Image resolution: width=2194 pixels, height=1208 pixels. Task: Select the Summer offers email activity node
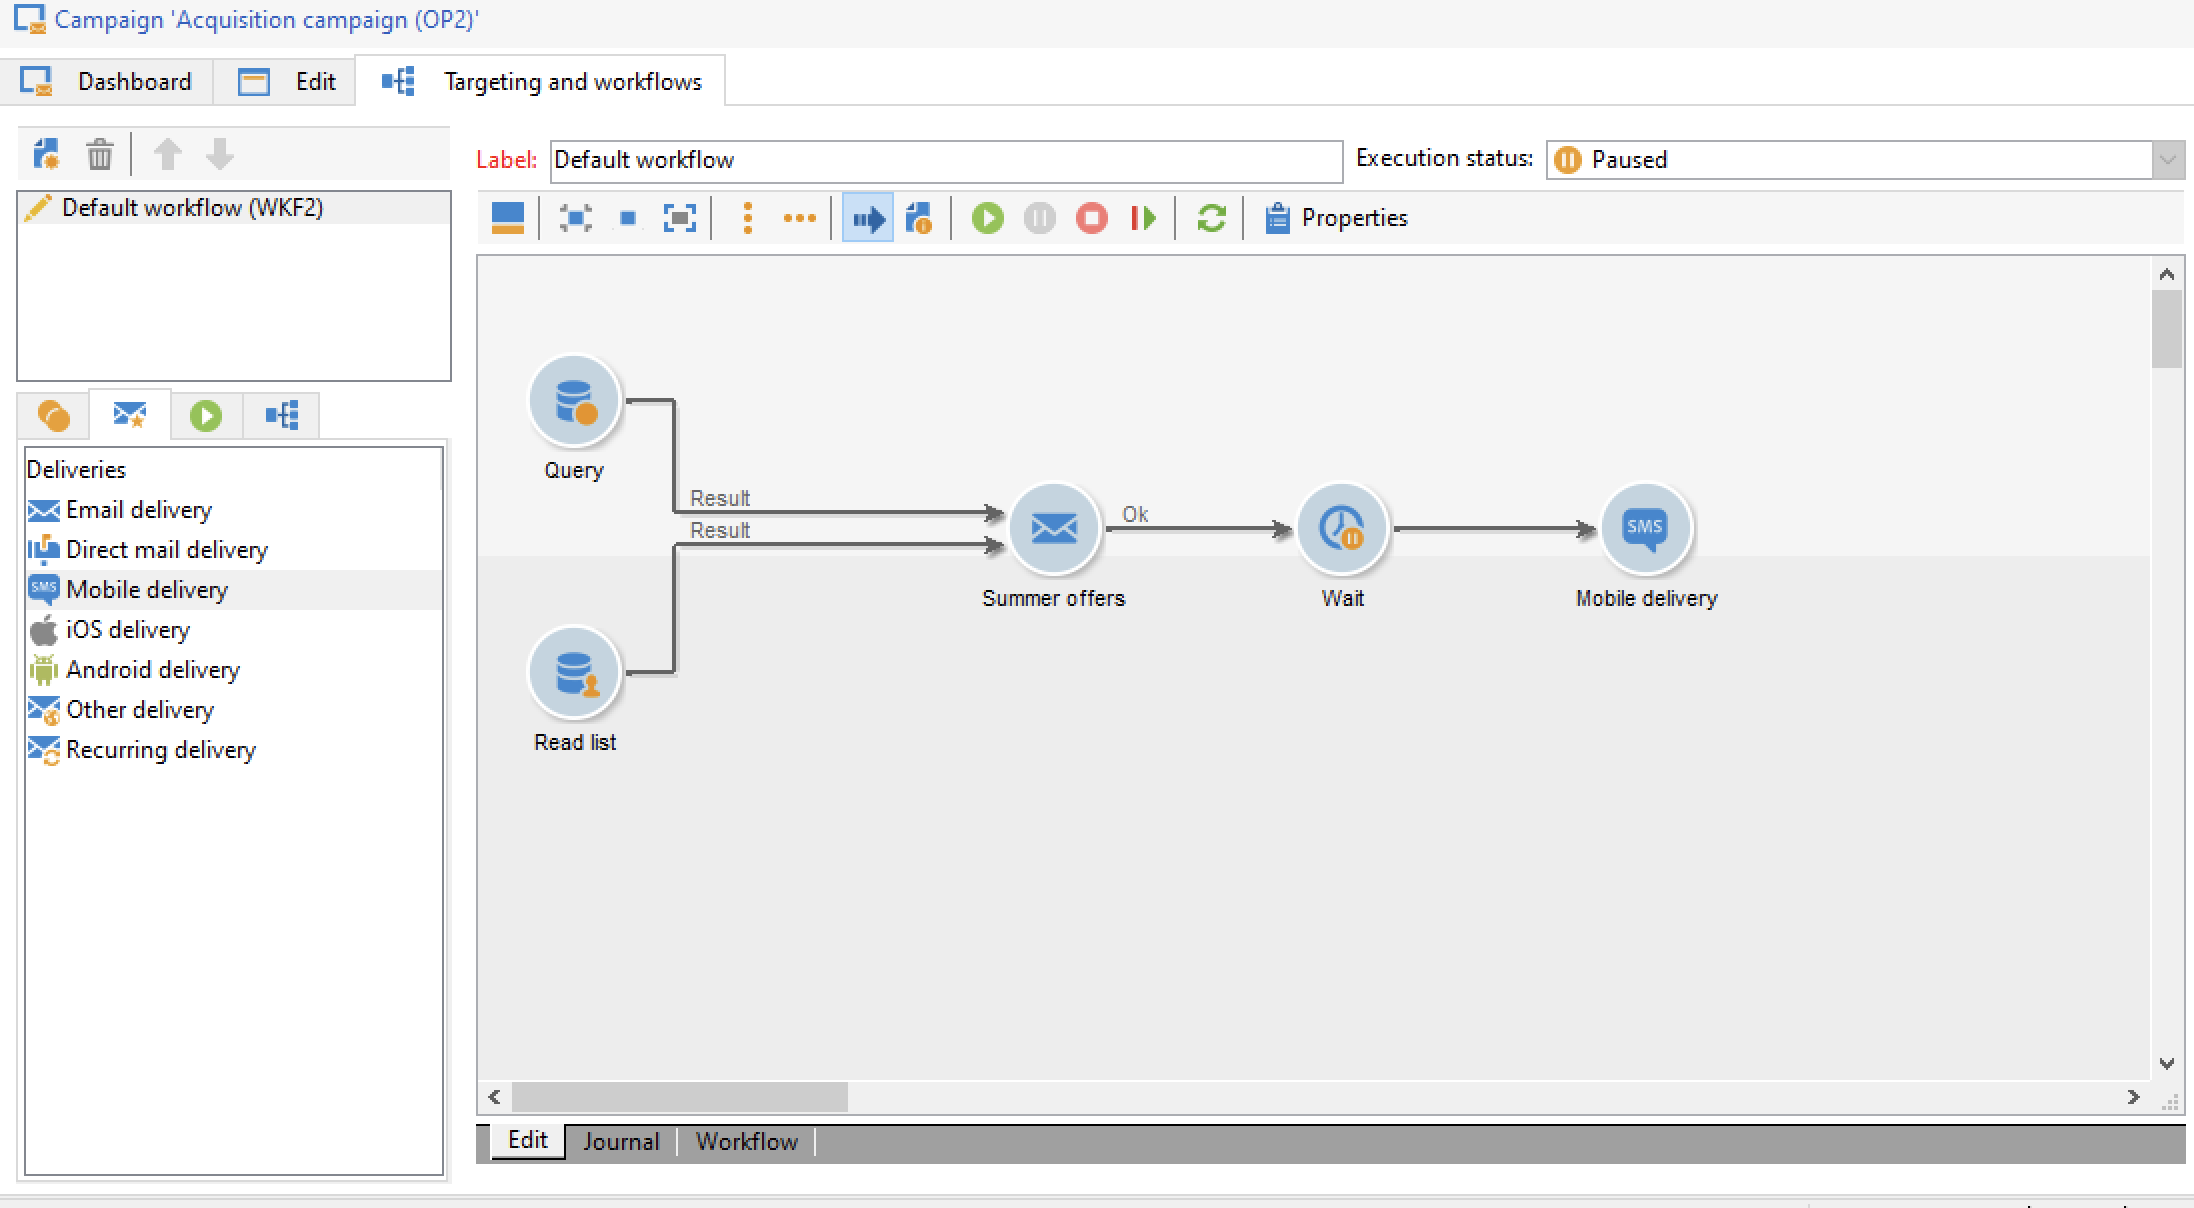1054,528
